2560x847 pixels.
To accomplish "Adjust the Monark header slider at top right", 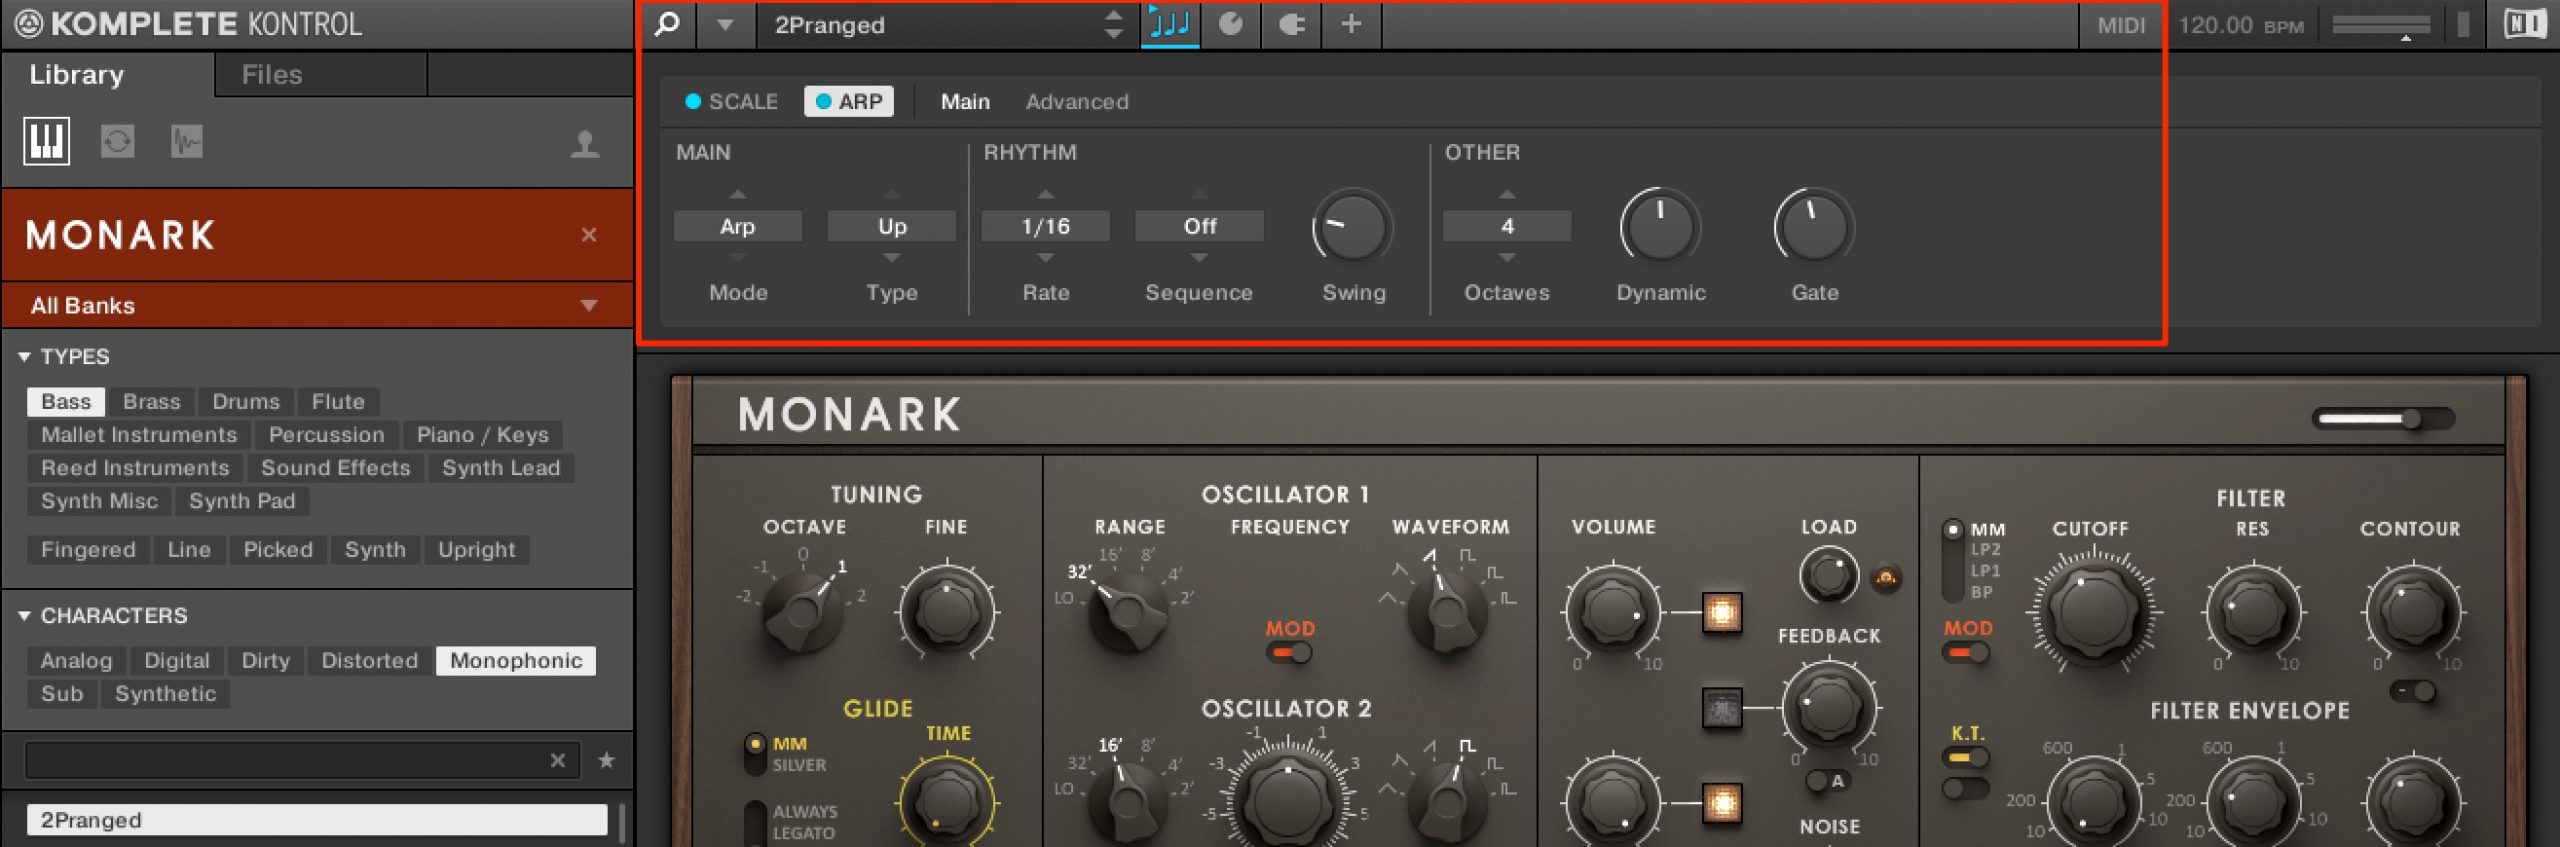I will [x=2384, y=418].
